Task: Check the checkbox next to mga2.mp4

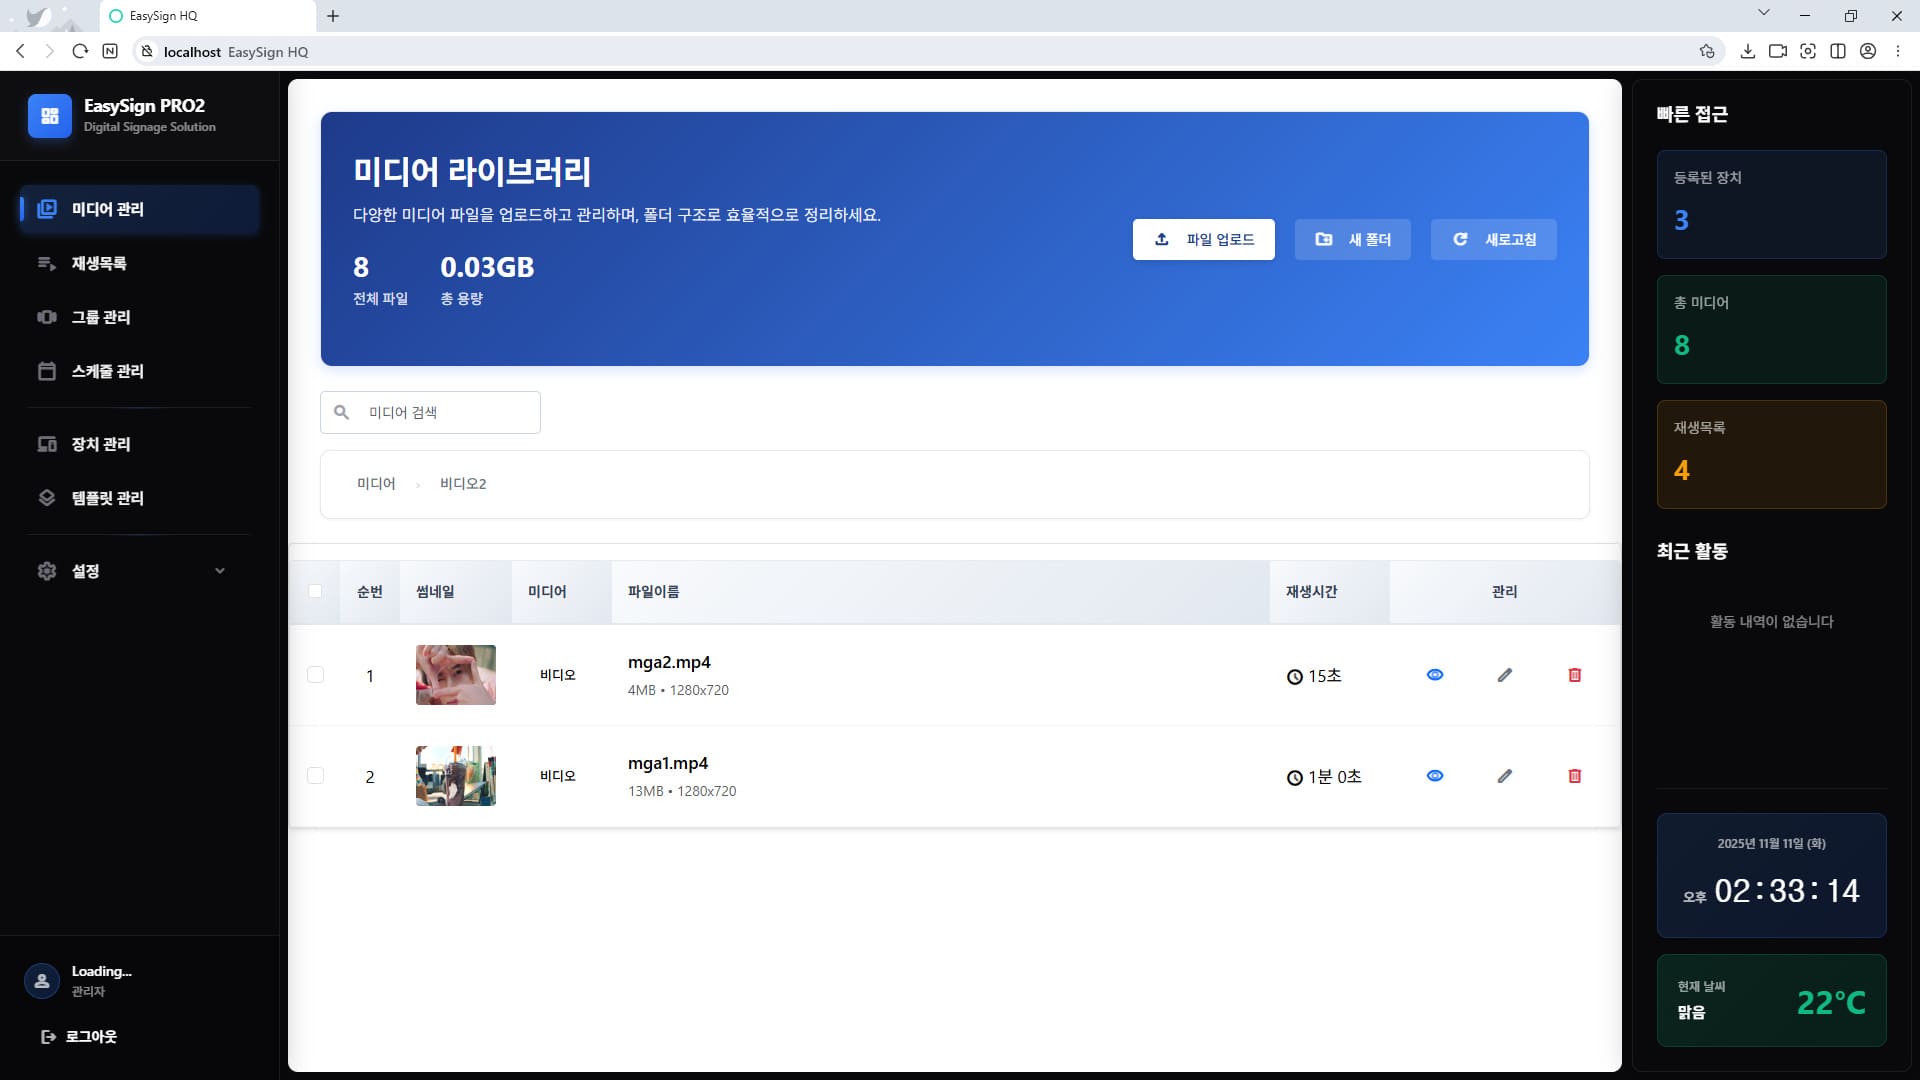Action: pyautogui.click(x=317, y=675)
